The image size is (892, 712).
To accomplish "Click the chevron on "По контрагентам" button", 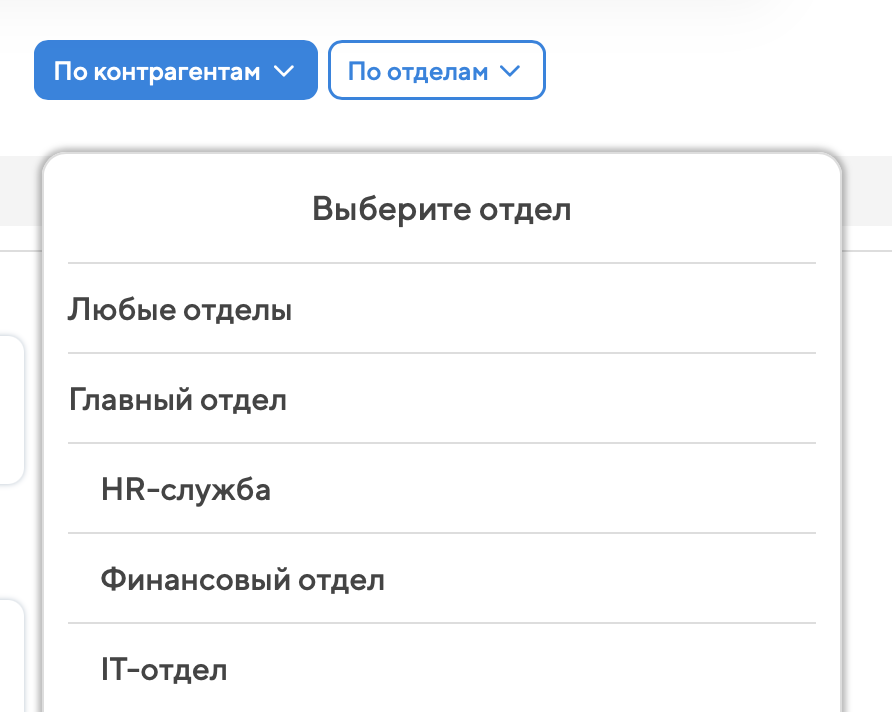I will click(x=284, y=71).
